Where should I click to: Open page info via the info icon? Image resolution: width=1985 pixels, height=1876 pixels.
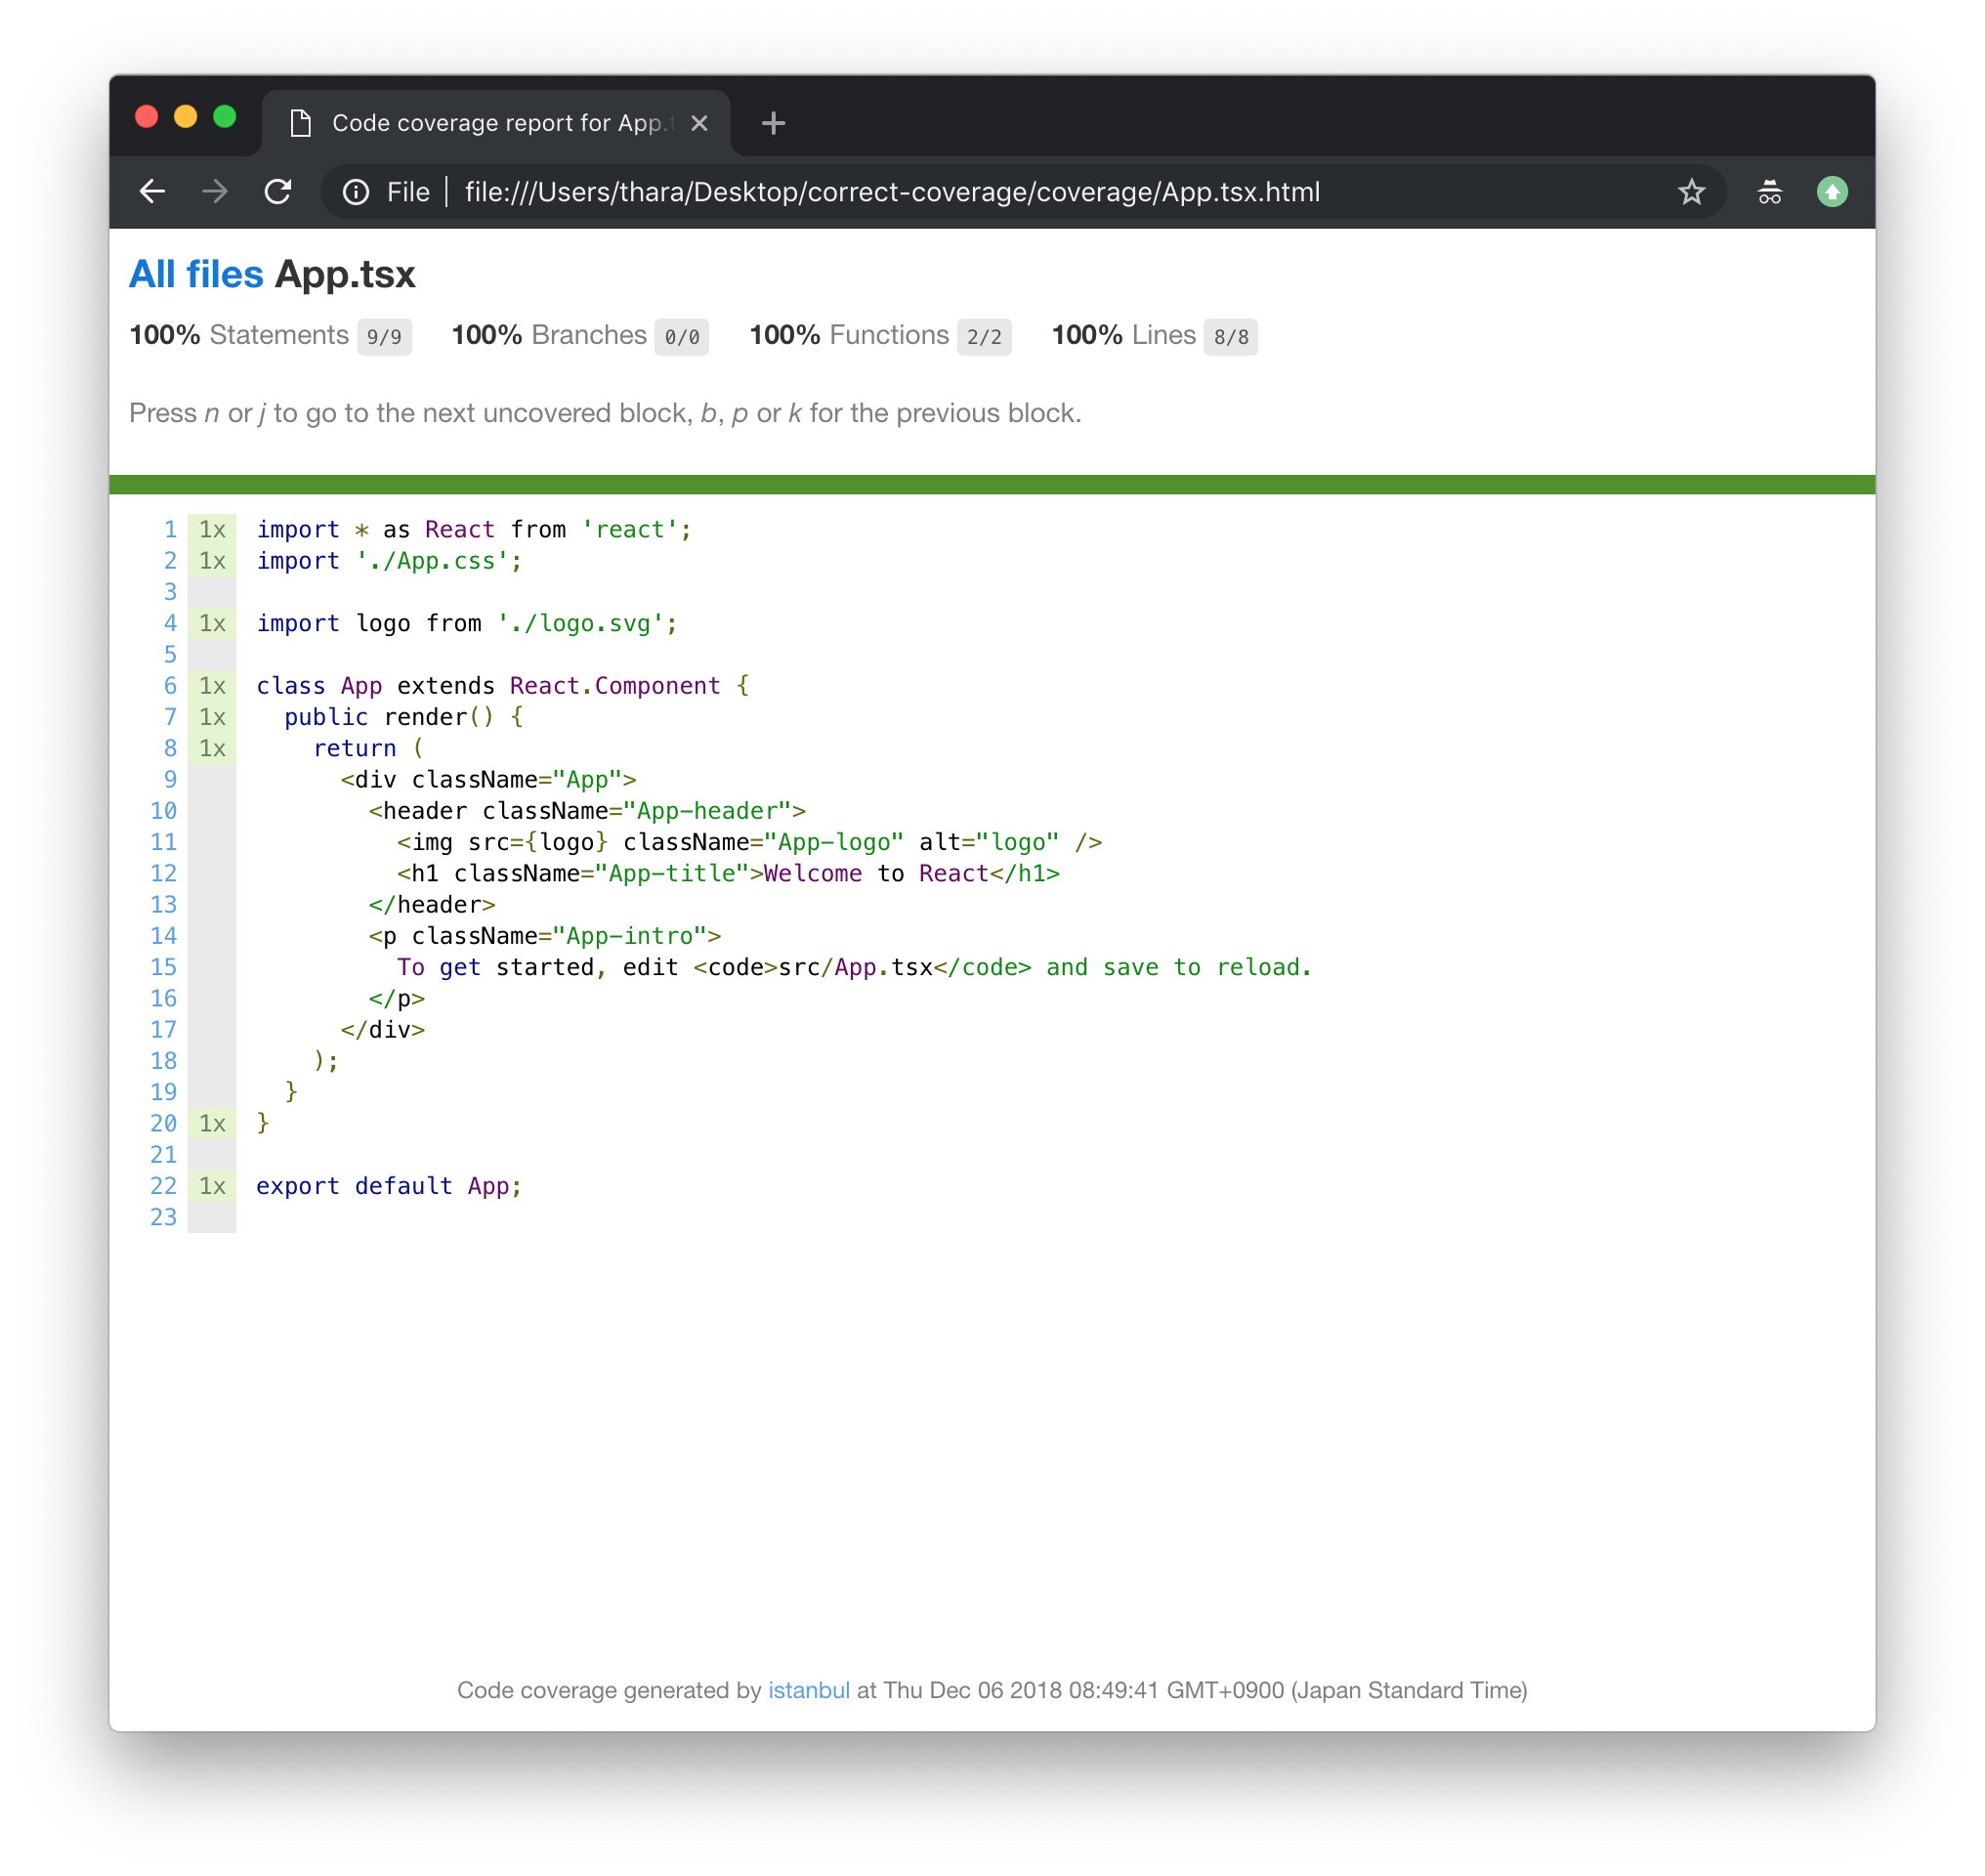pos(356,192)
